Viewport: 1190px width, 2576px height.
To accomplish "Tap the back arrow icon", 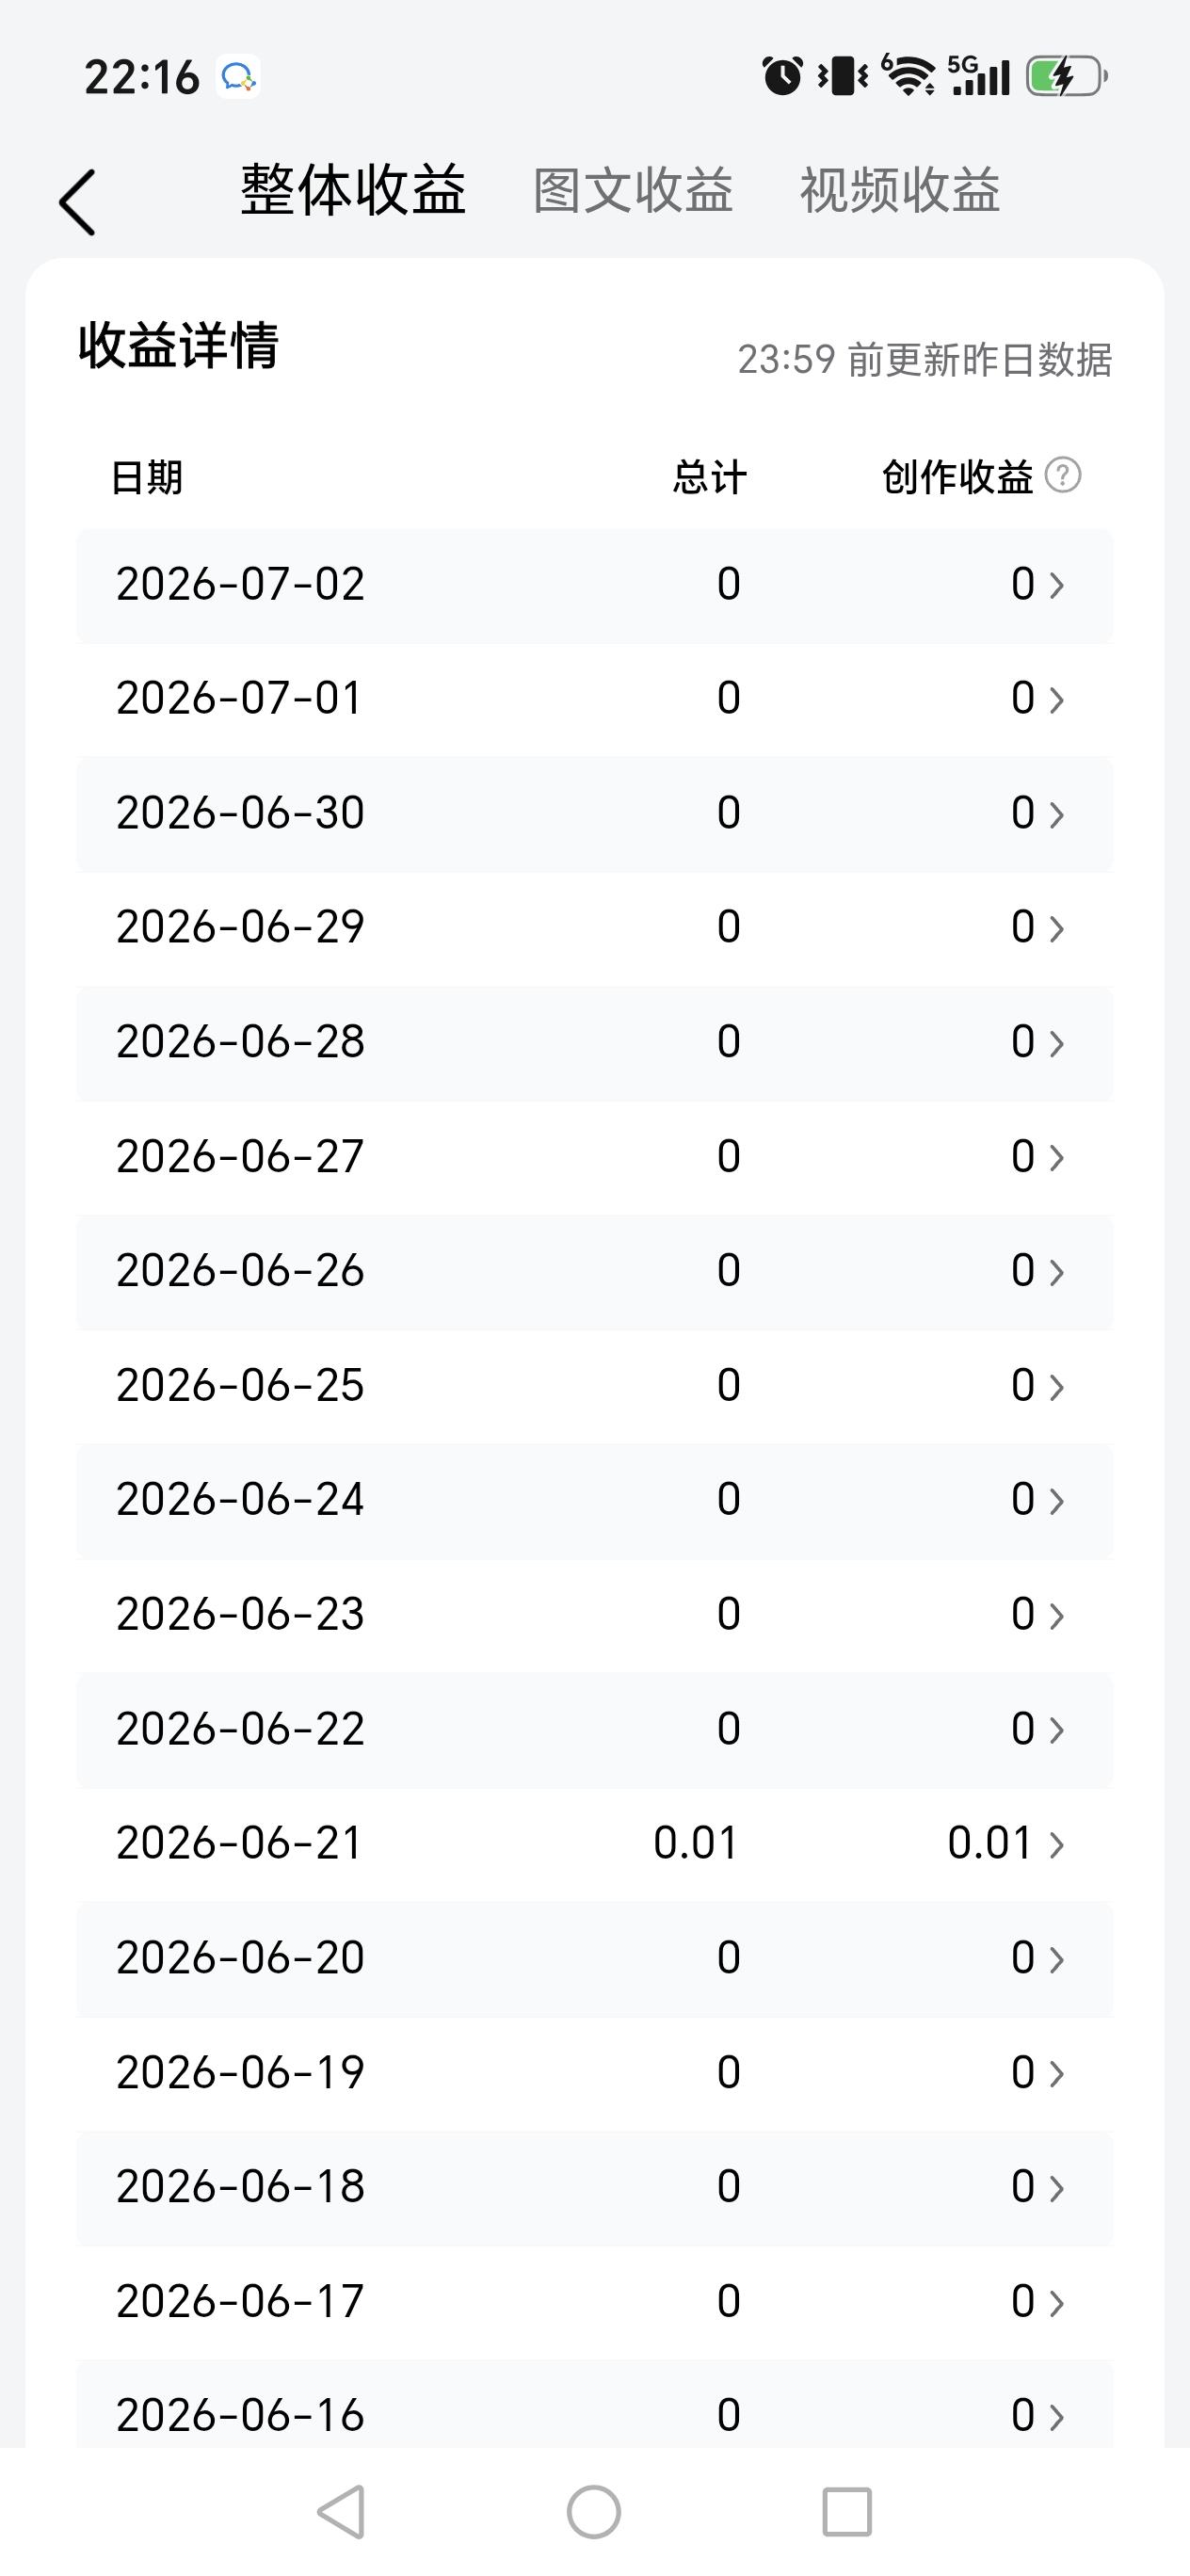I will click(78, 202).
